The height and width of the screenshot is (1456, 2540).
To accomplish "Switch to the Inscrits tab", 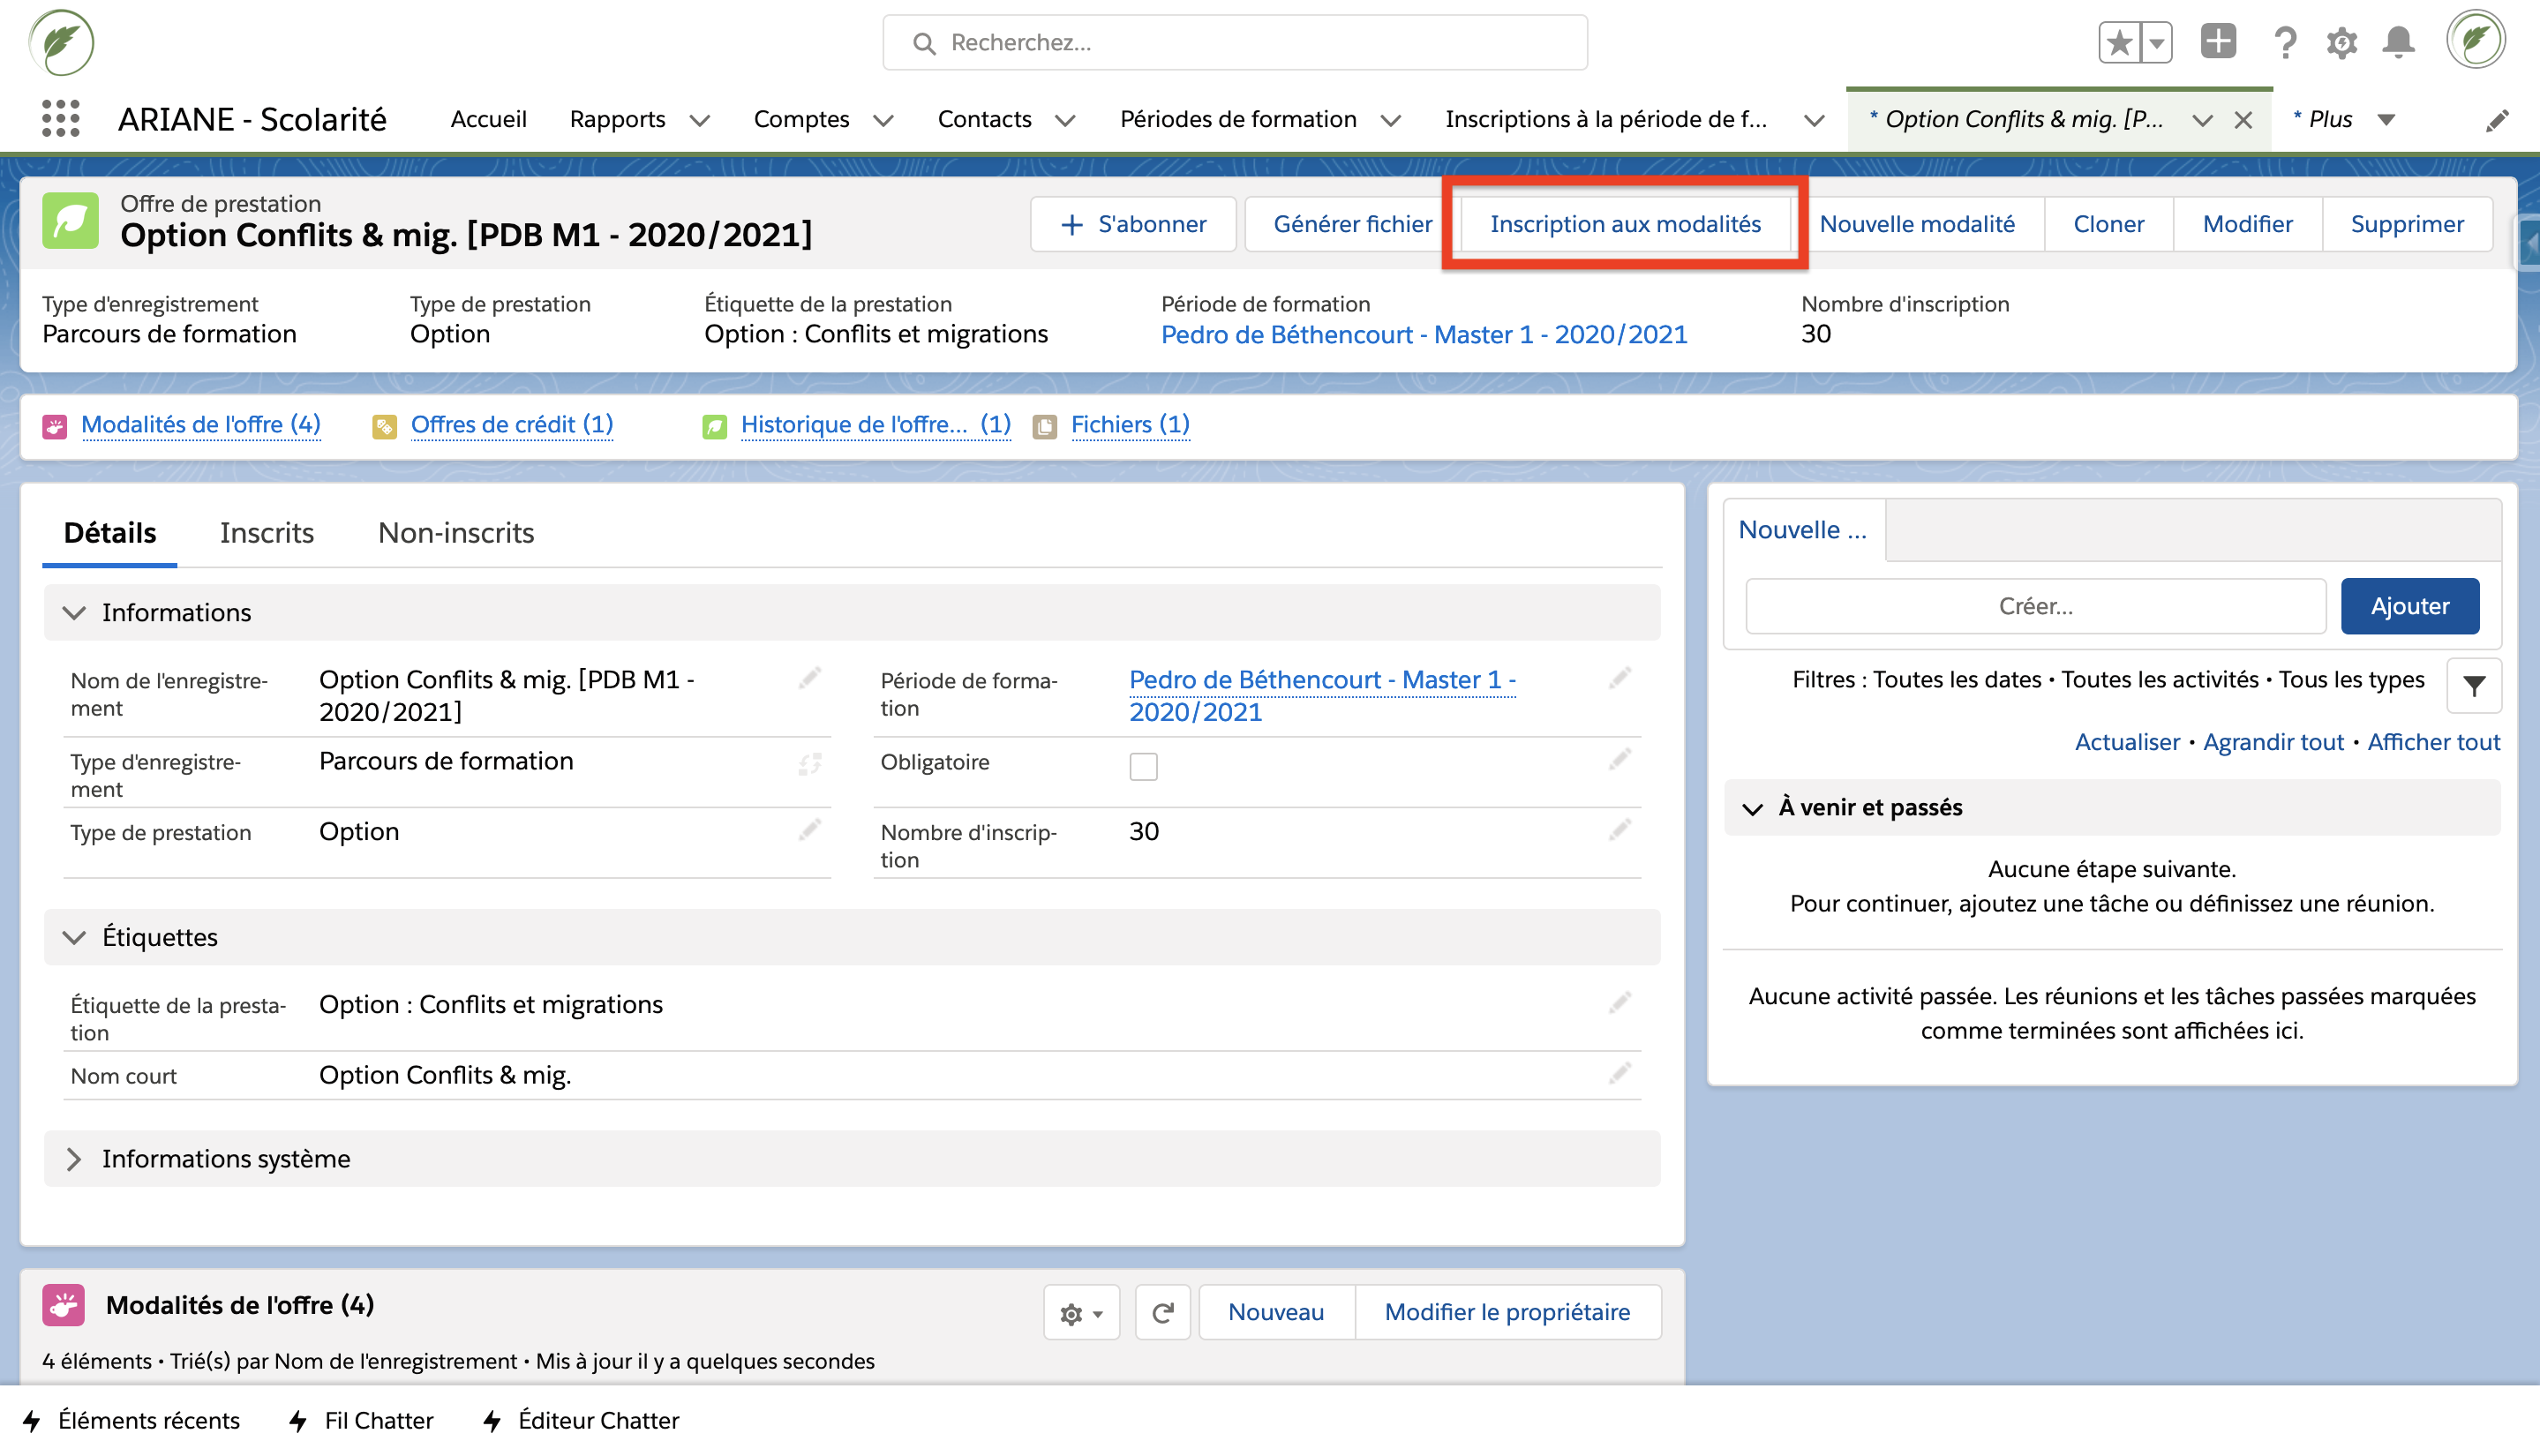I will (x=266, y=532).
